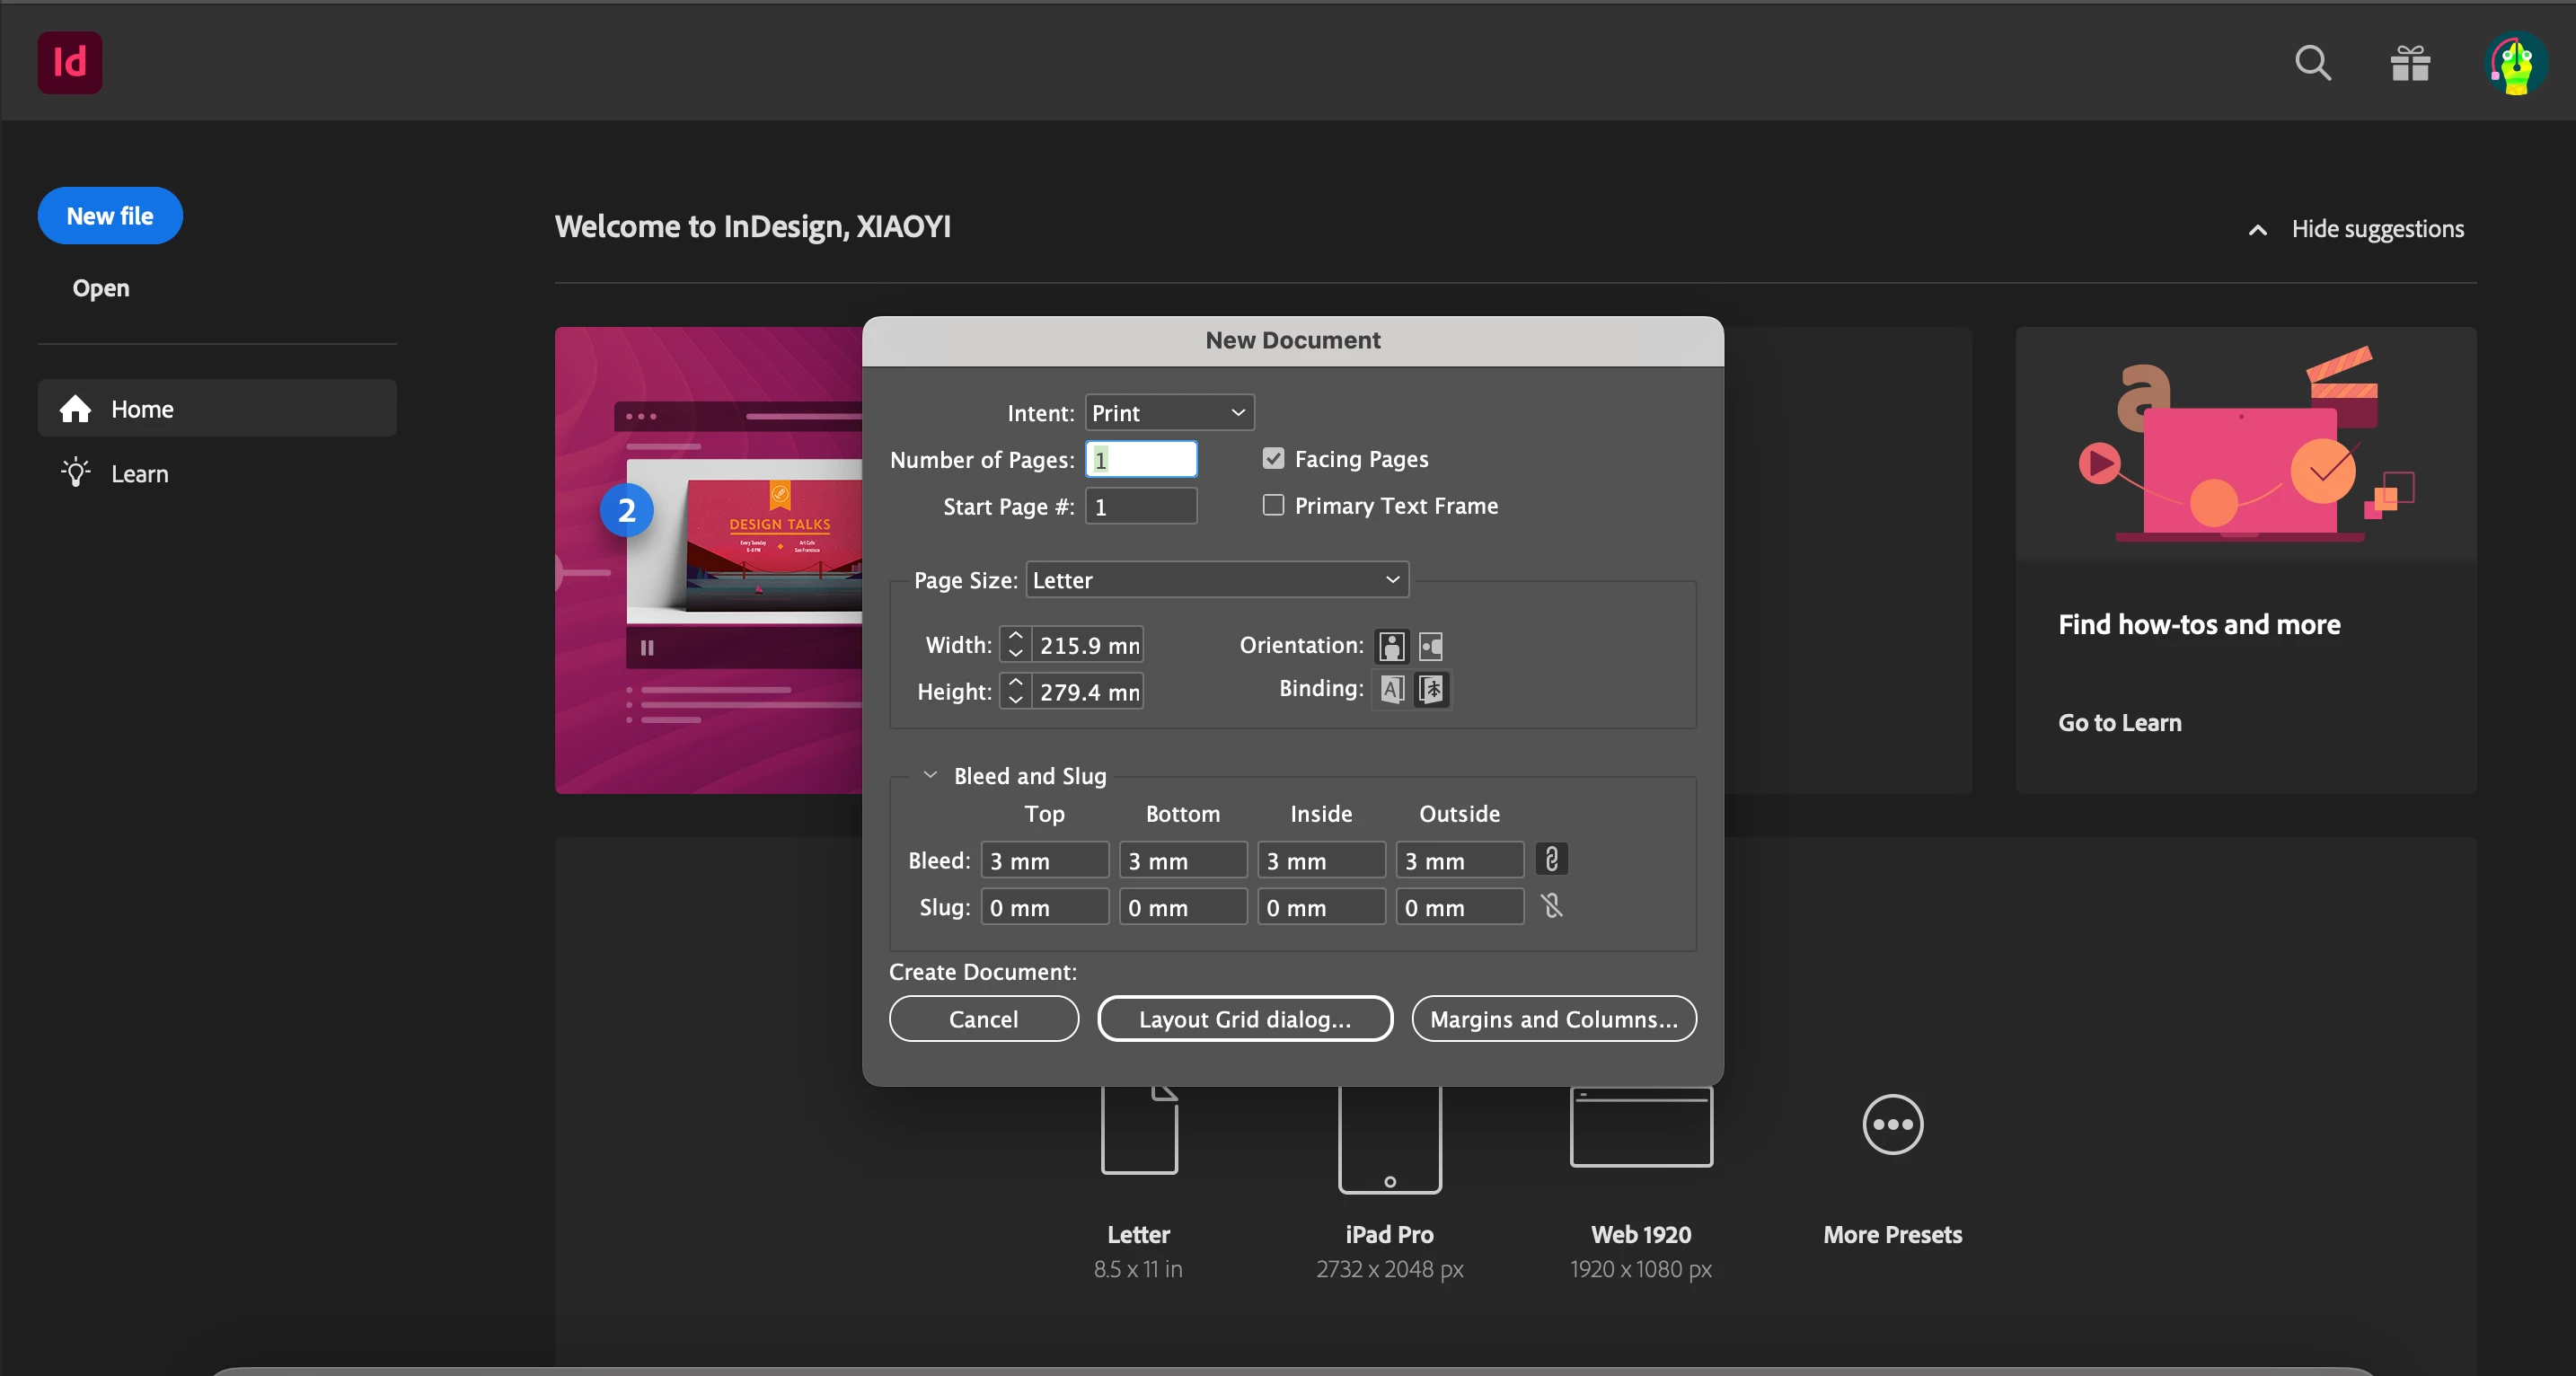Uncheck the Facing Pages checkbox
Image resolution: width=2576 pixels, height=1376 pixels.
(1273, 459)
